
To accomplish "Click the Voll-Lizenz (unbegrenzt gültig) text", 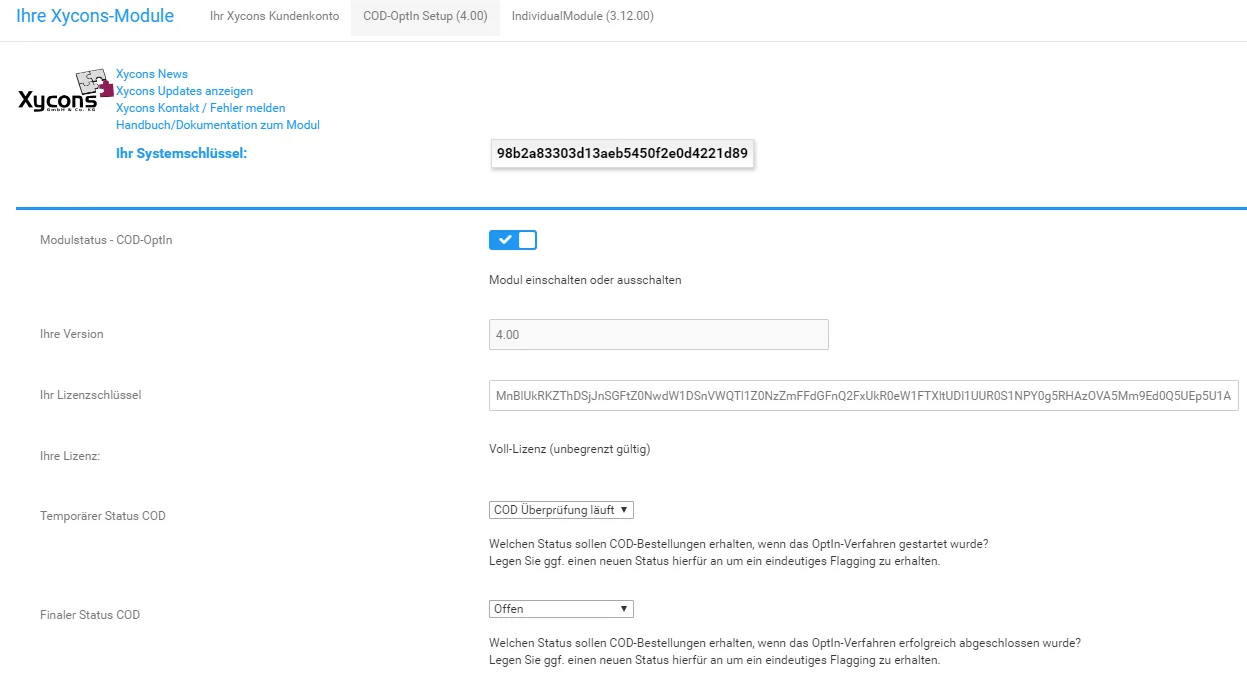I will (x=570, y=449).
